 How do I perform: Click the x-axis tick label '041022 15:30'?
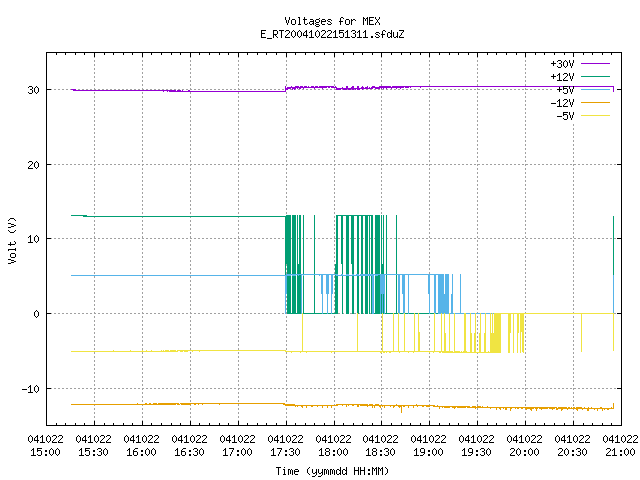point(94,446)
